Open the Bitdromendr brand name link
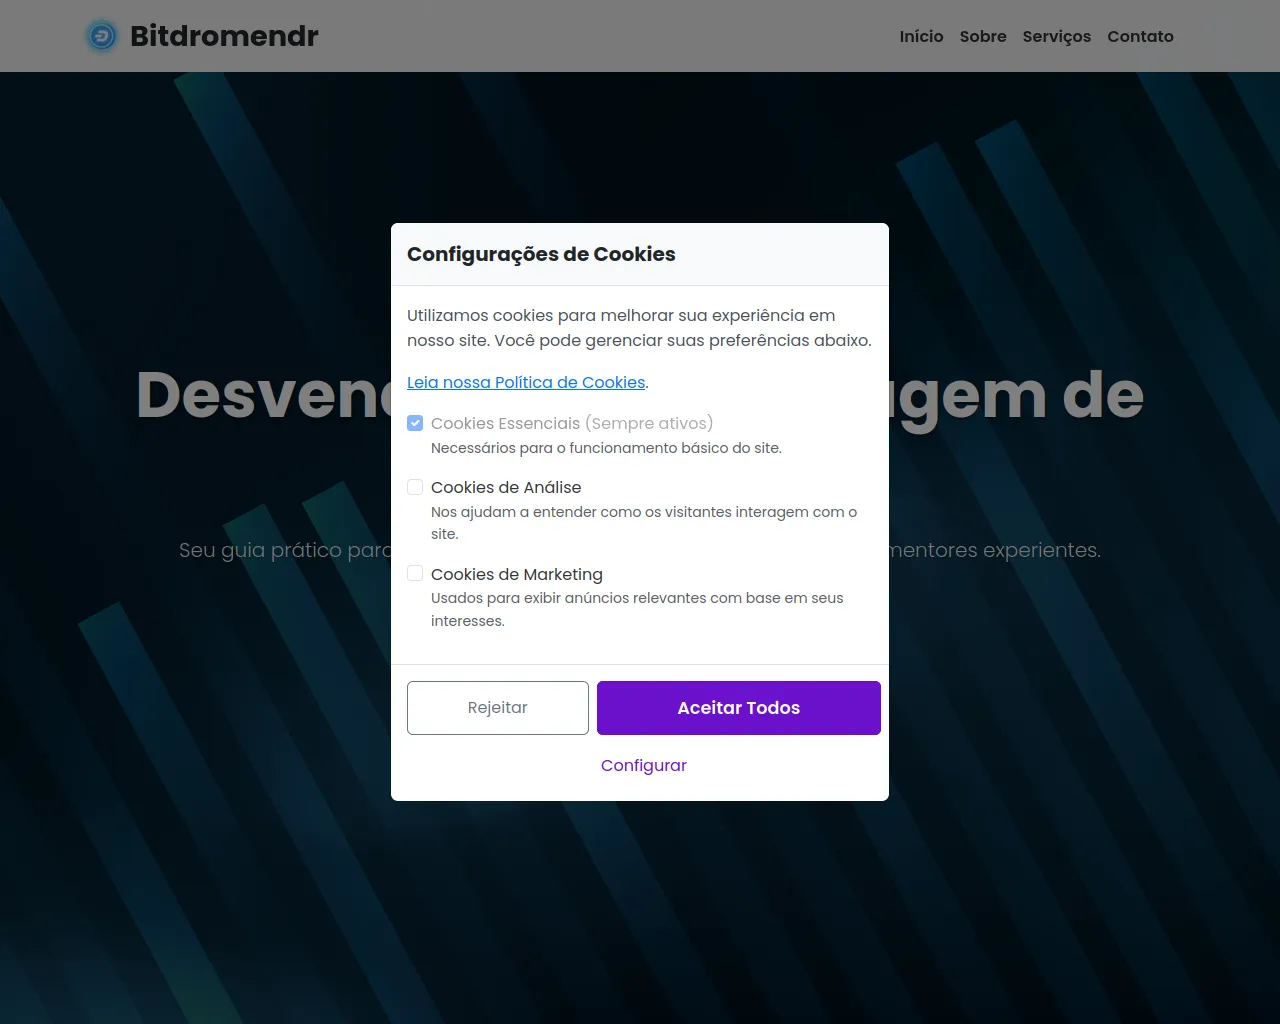Screen dimensions: 1280x1024 coord(224,36)
